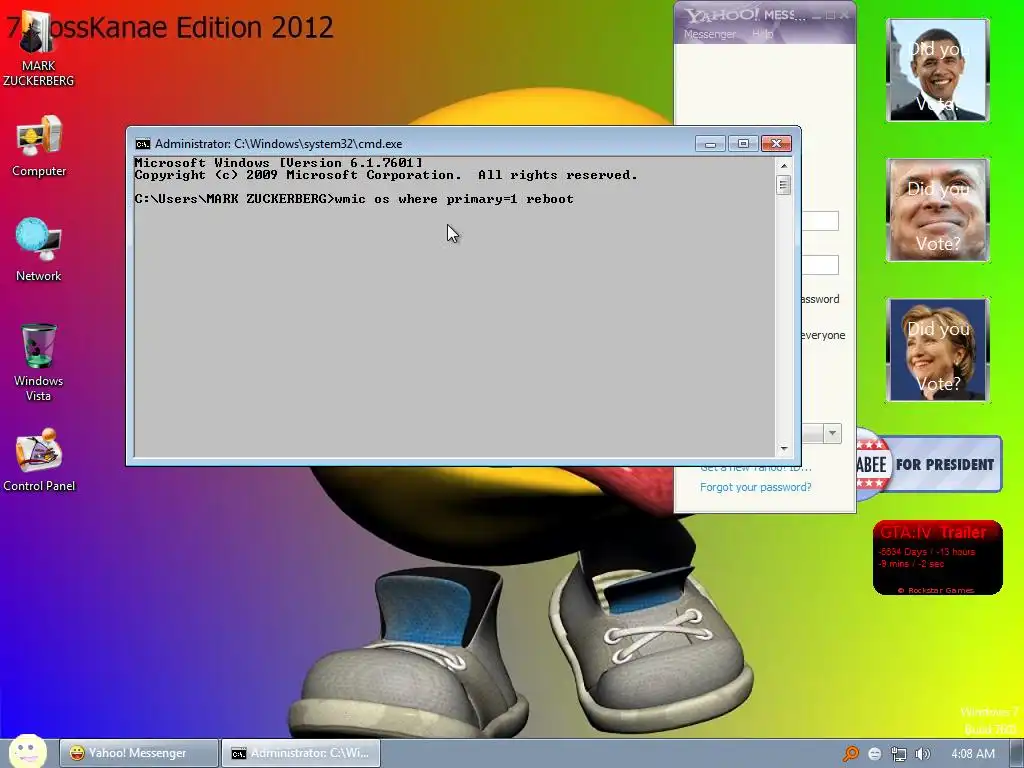The width and height of the screenshot is (1024, 768).
Task: Click the Hillary Clinton Did you Vote gadget
Action: point(938,349)
